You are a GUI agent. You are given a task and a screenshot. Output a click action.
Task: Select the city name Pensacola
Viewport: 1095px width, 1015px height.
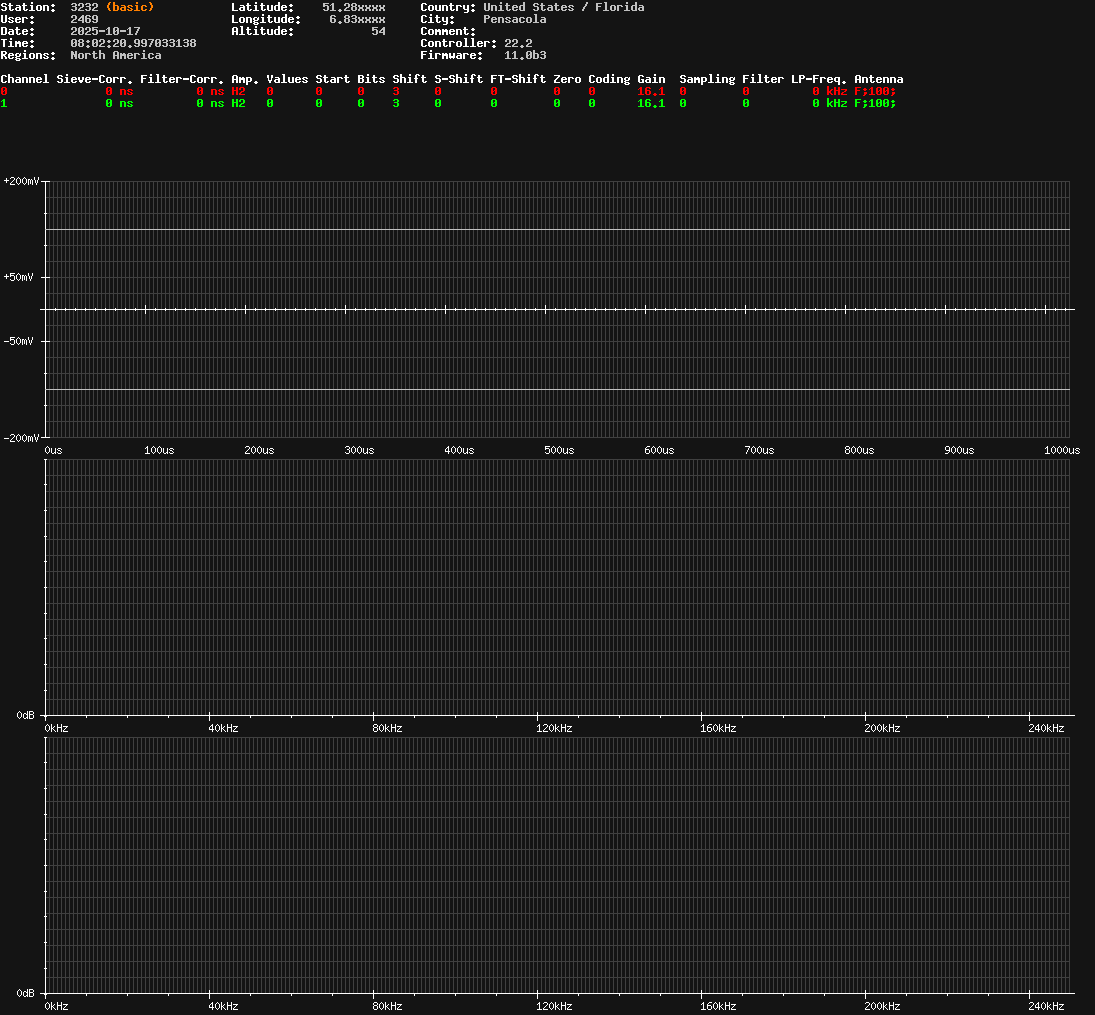point(514,19)
